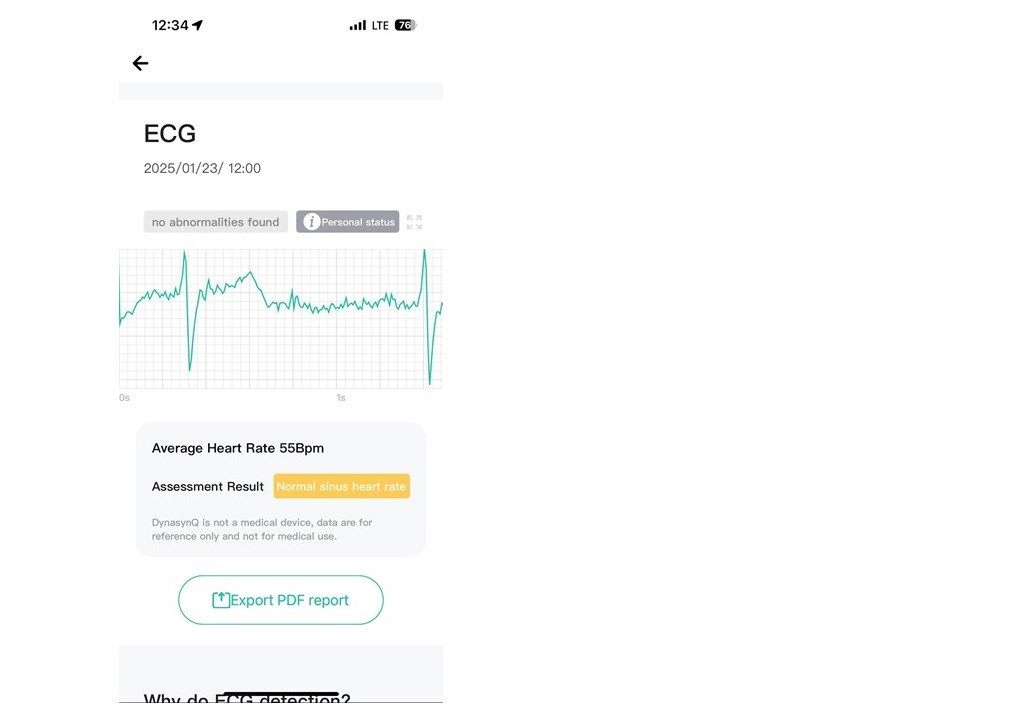1029x713 pixels.
Task: Open fullscreen ECG chart expand icon
Action: [x=414, y=222]
